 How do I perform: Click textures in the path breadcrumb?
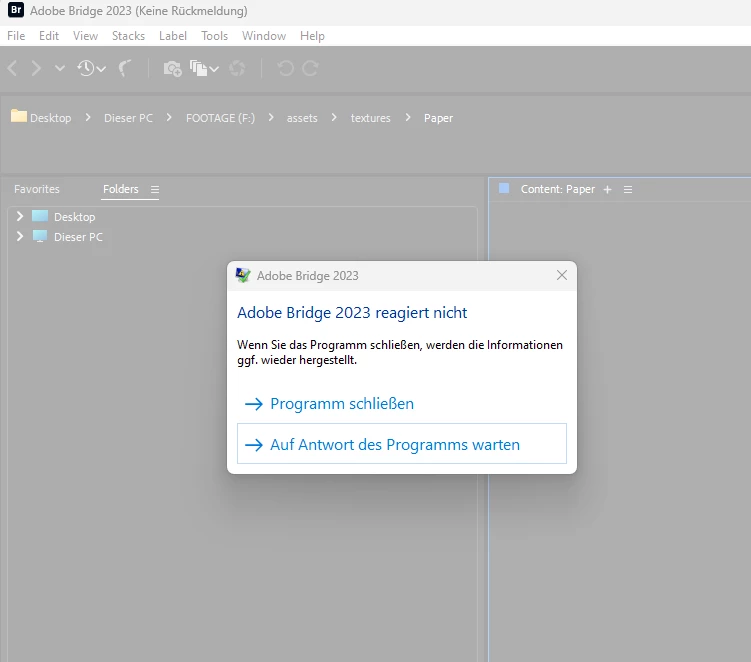pos(371,118)
